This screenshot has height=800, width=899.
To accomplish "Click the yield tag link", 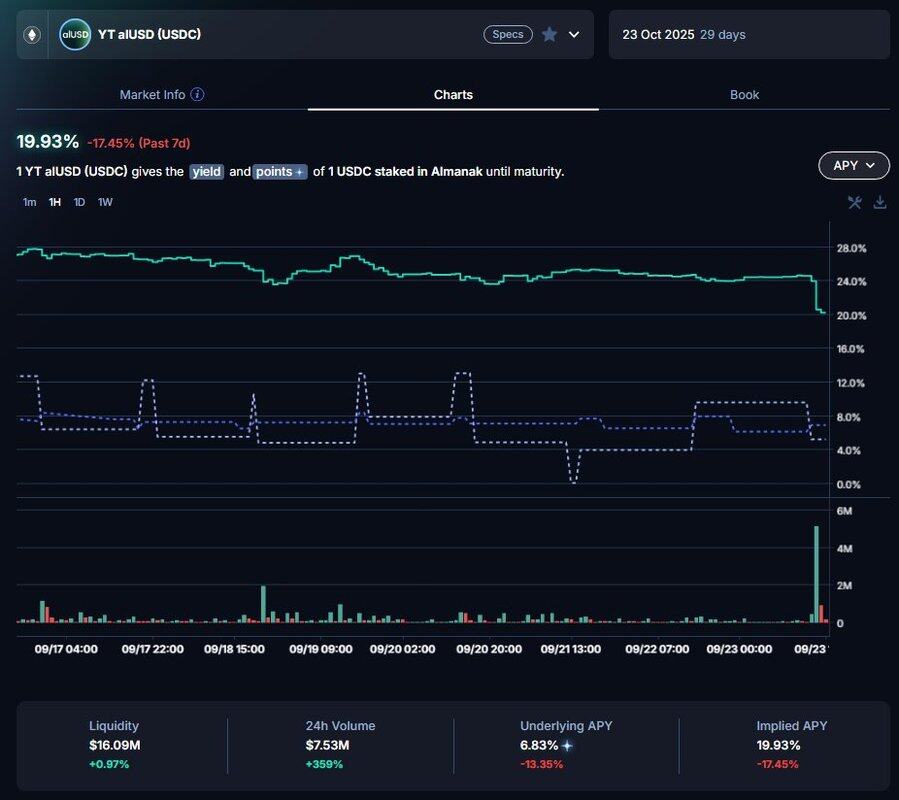I will point(207,172).
